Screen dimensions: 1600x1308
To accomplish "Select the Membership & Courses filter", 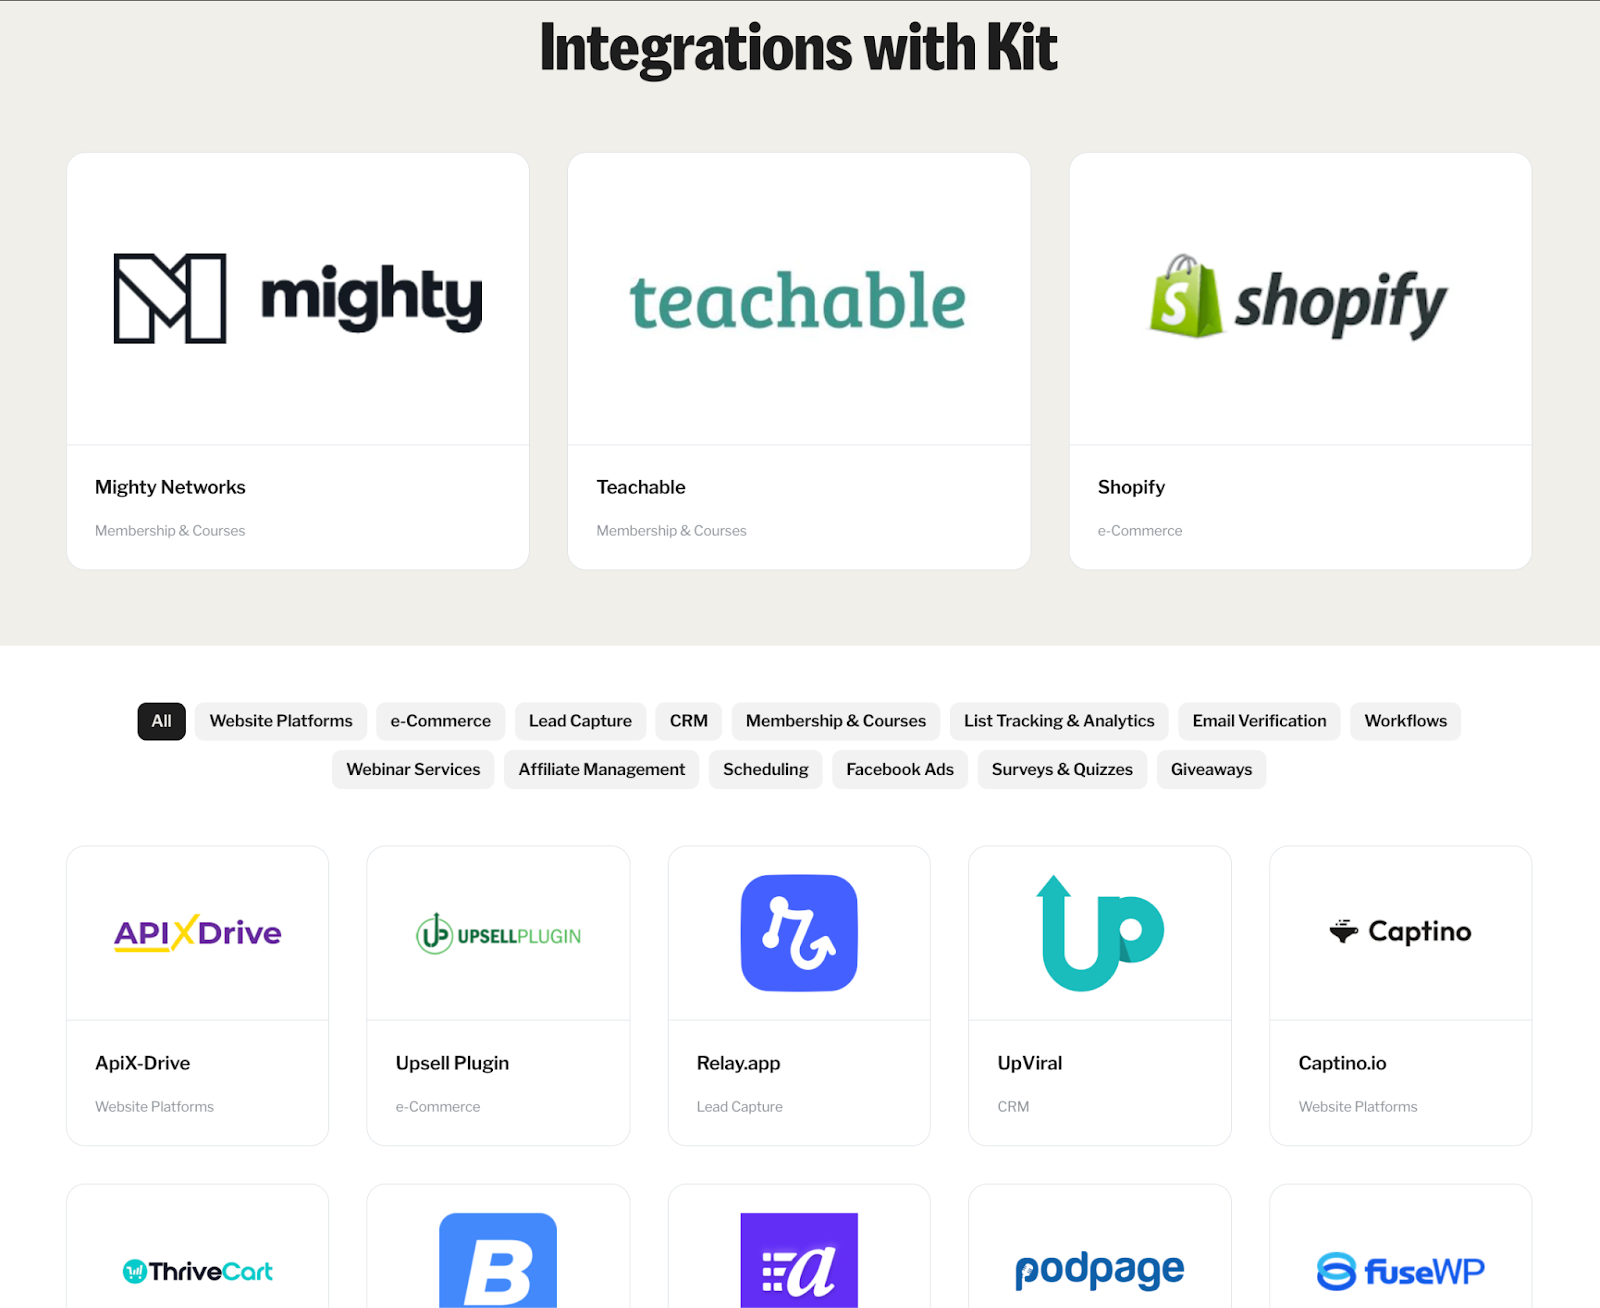I will [835, 721].
